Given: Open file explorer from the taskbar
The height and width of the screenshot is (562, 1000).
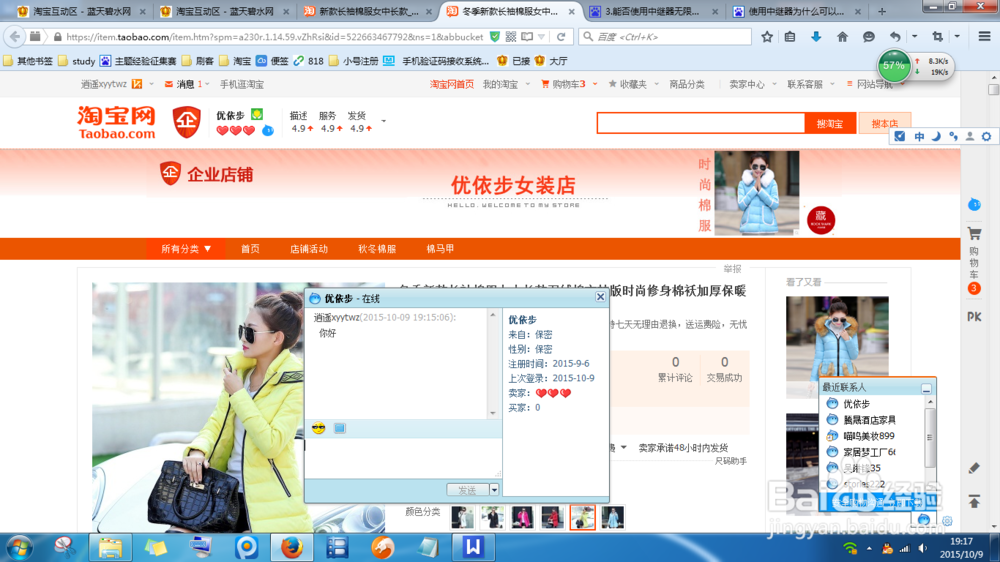Looking at the screenshot, I should pos(110,548).
